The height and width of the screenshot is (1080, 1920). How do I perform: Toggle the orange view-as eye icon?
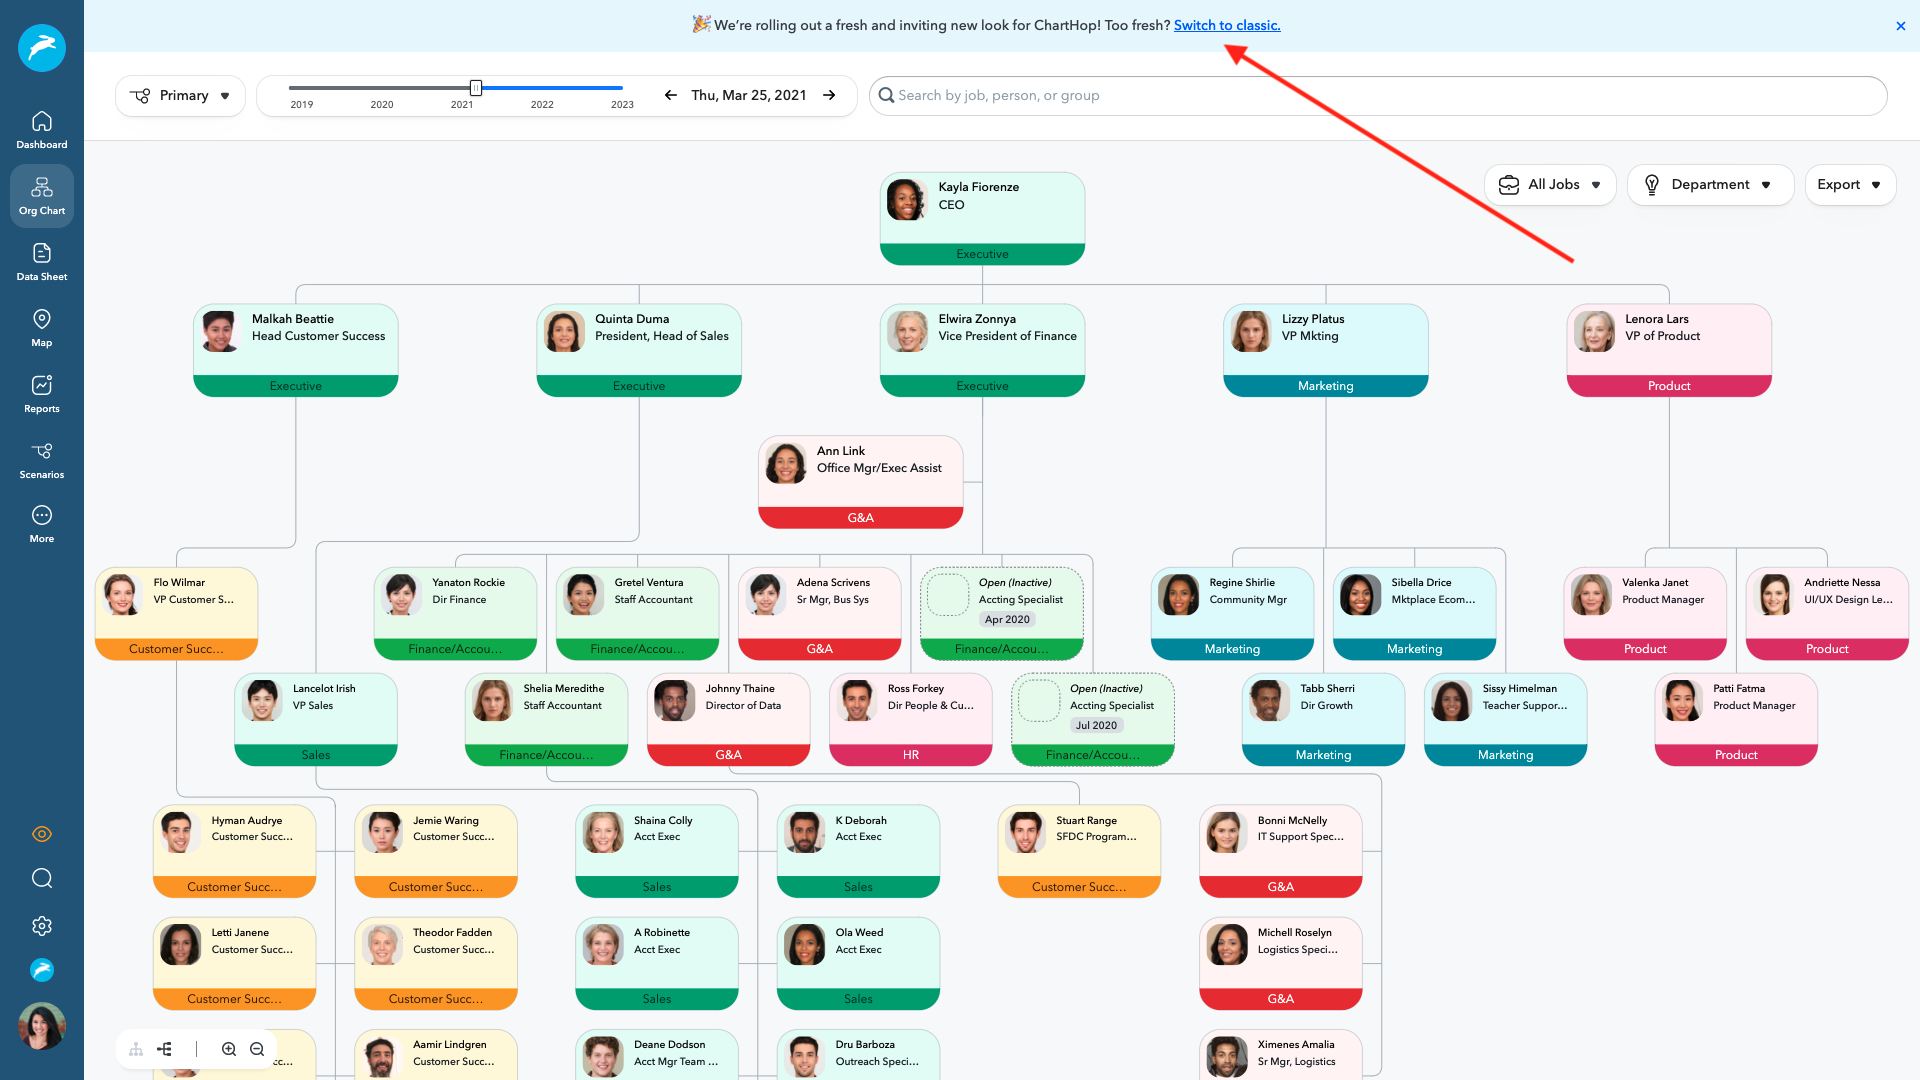[41, 833]
